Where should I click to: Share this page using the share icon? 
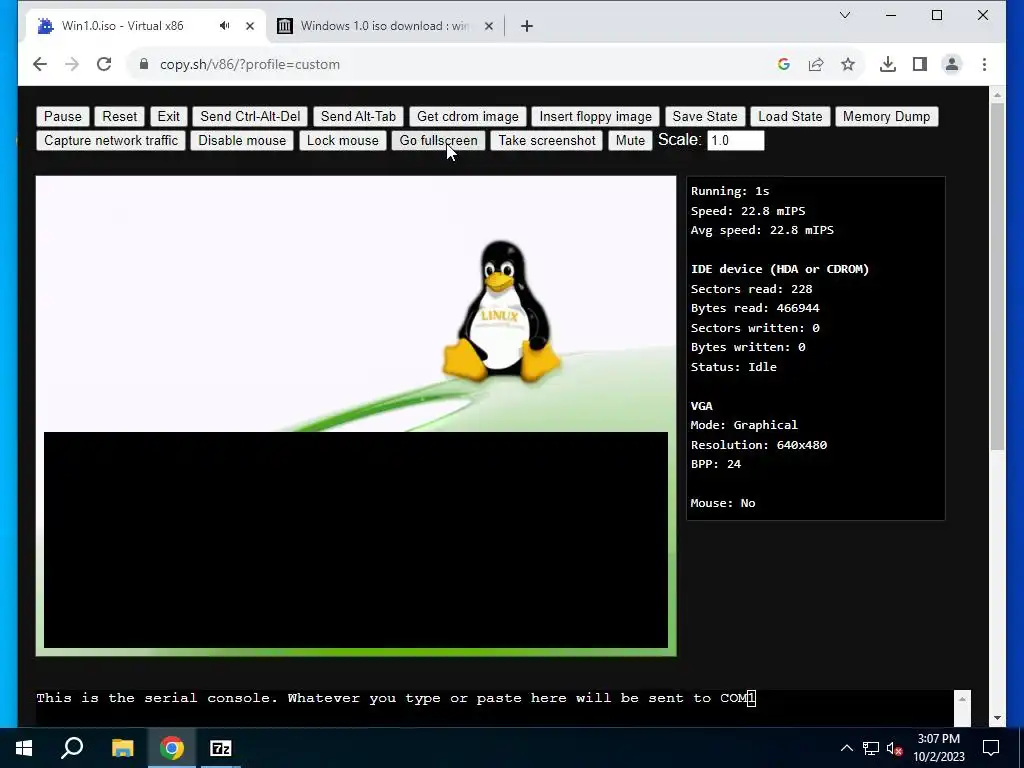816,64
